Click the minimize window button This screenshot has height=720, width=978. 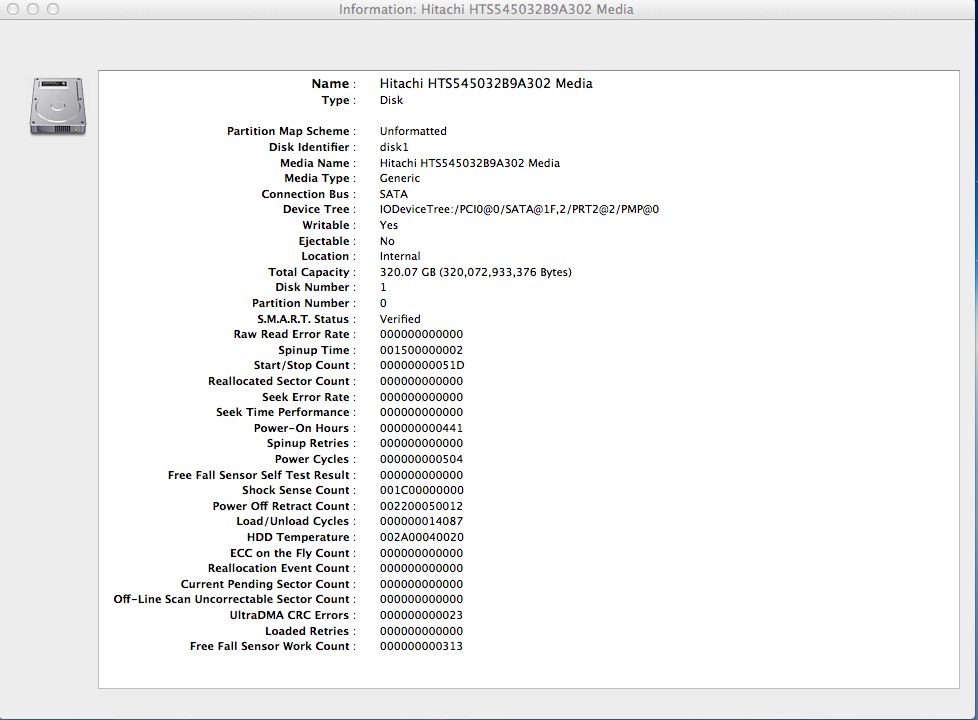[x=33, y=9]
